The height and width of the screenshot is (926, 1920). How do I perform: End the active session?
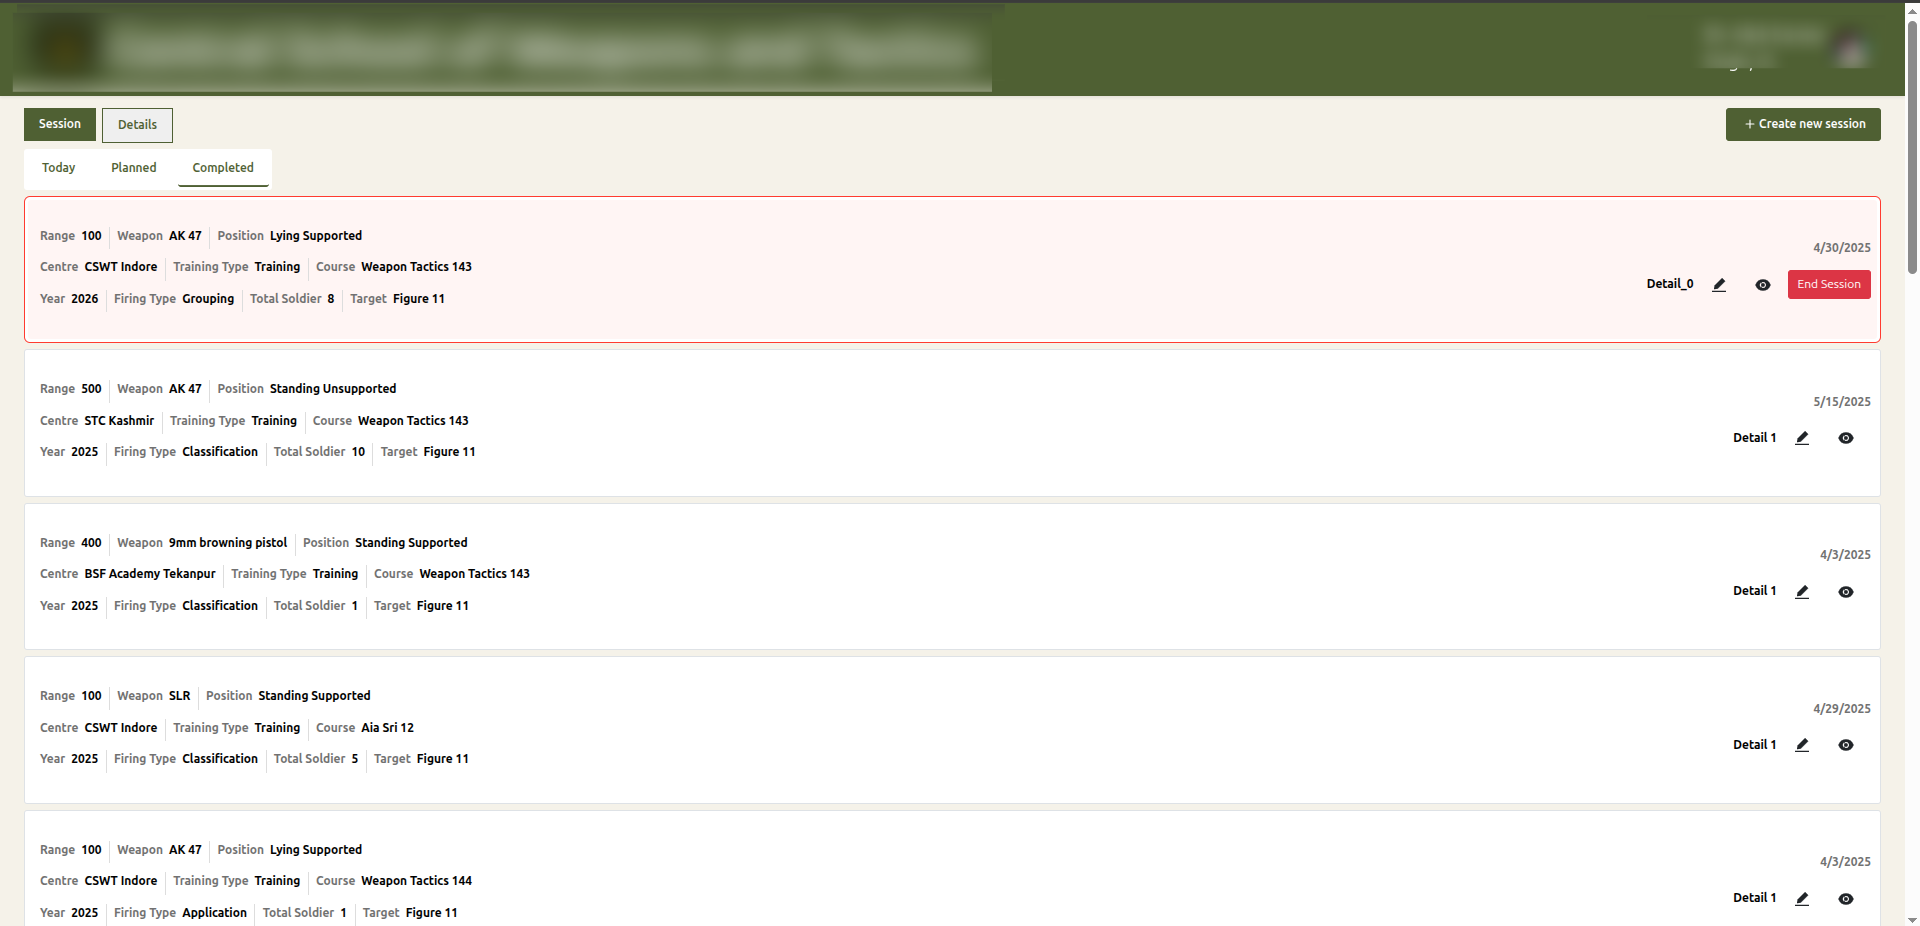[1829, 285]
